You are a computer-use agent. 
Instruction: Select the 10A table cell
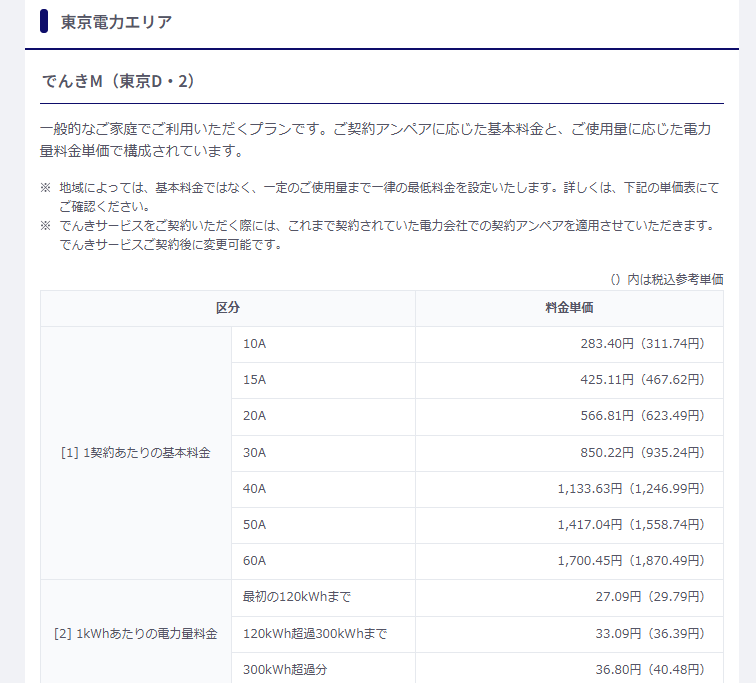[x=323, y=344]
